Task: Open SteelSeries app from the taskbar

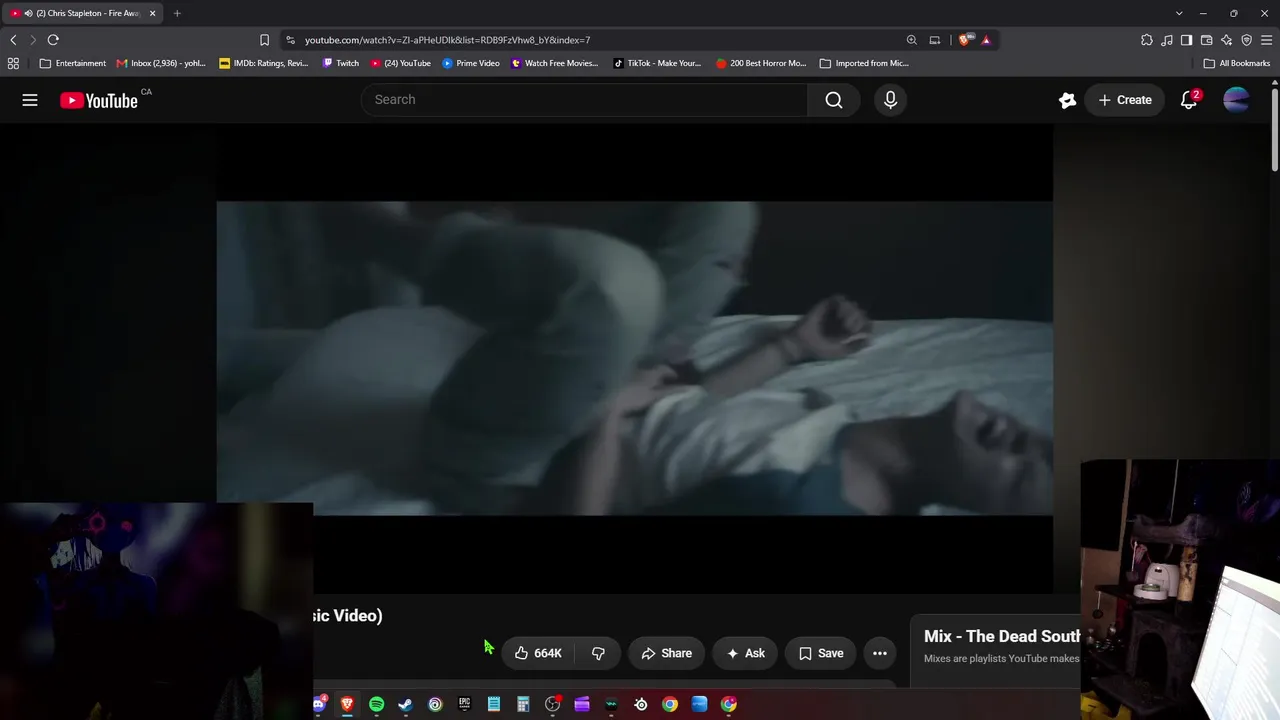Action: click(641, 705)
